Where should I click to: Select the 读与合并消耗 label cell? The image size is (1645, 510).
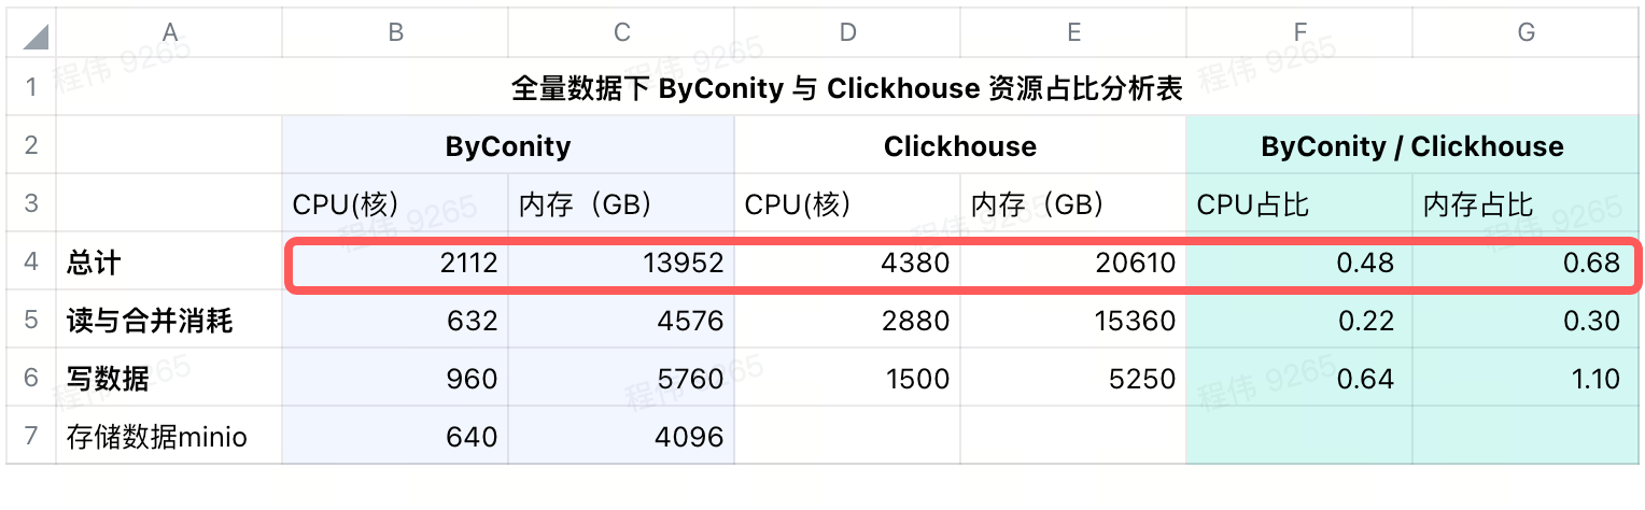click(x=169, y=320)
